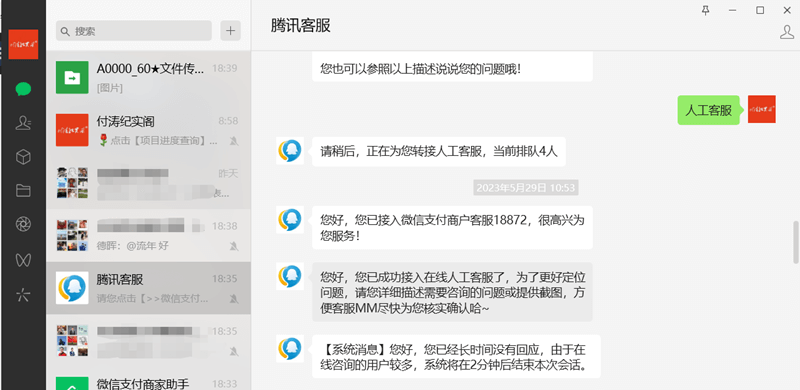Open the Moments shutter icon in the sidebar
This screenshot has height=390, width=800.
tap(23, 224)
